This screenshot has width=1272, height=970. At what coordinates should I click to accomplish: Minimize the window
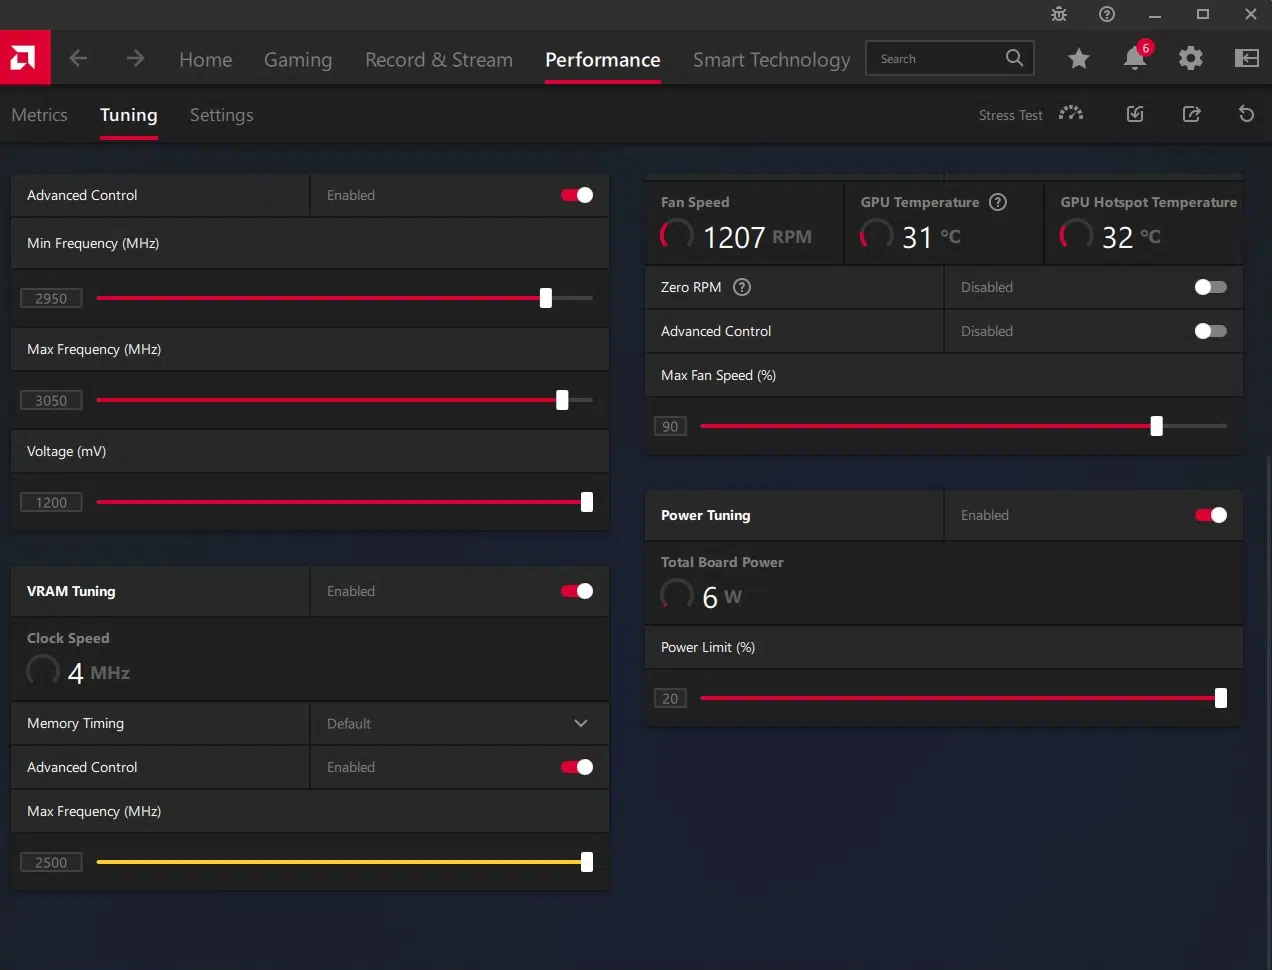1155,14
